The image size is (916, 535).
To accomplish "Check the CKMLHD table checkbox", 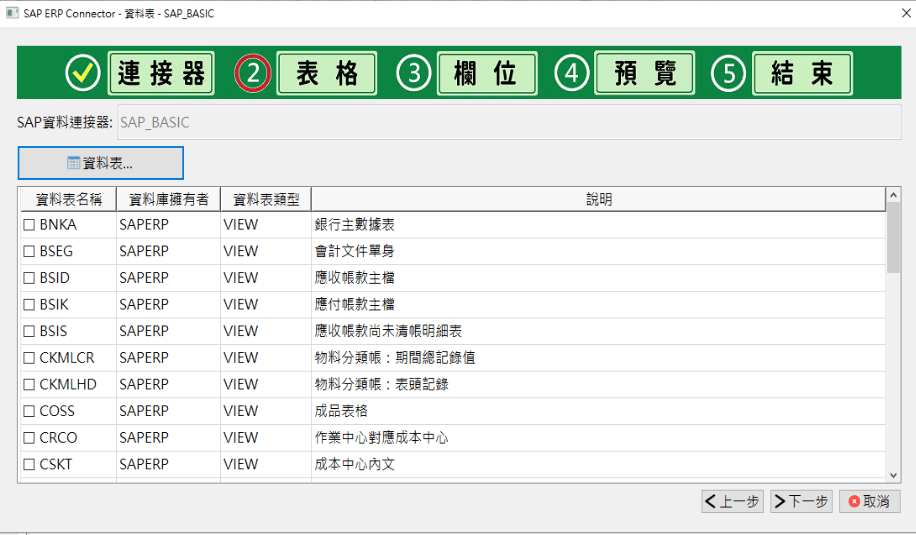I will [29, 384].
